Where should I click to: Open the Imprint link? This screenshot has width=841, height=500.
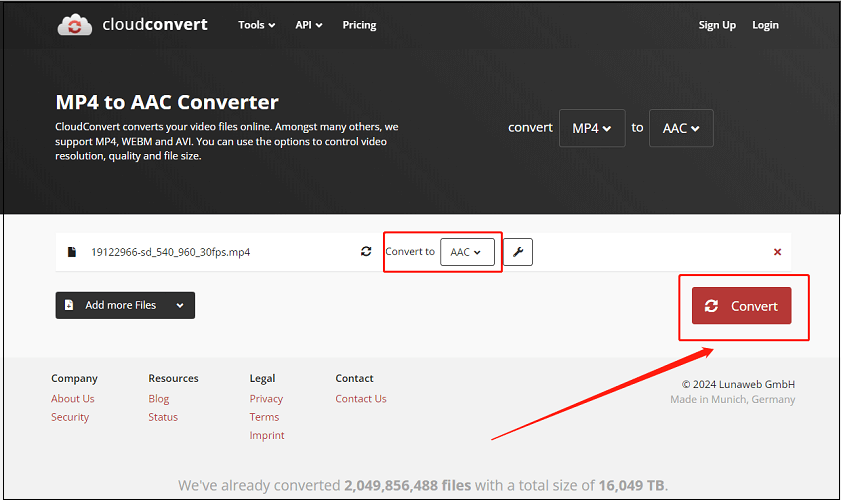[x=267, y=435]
